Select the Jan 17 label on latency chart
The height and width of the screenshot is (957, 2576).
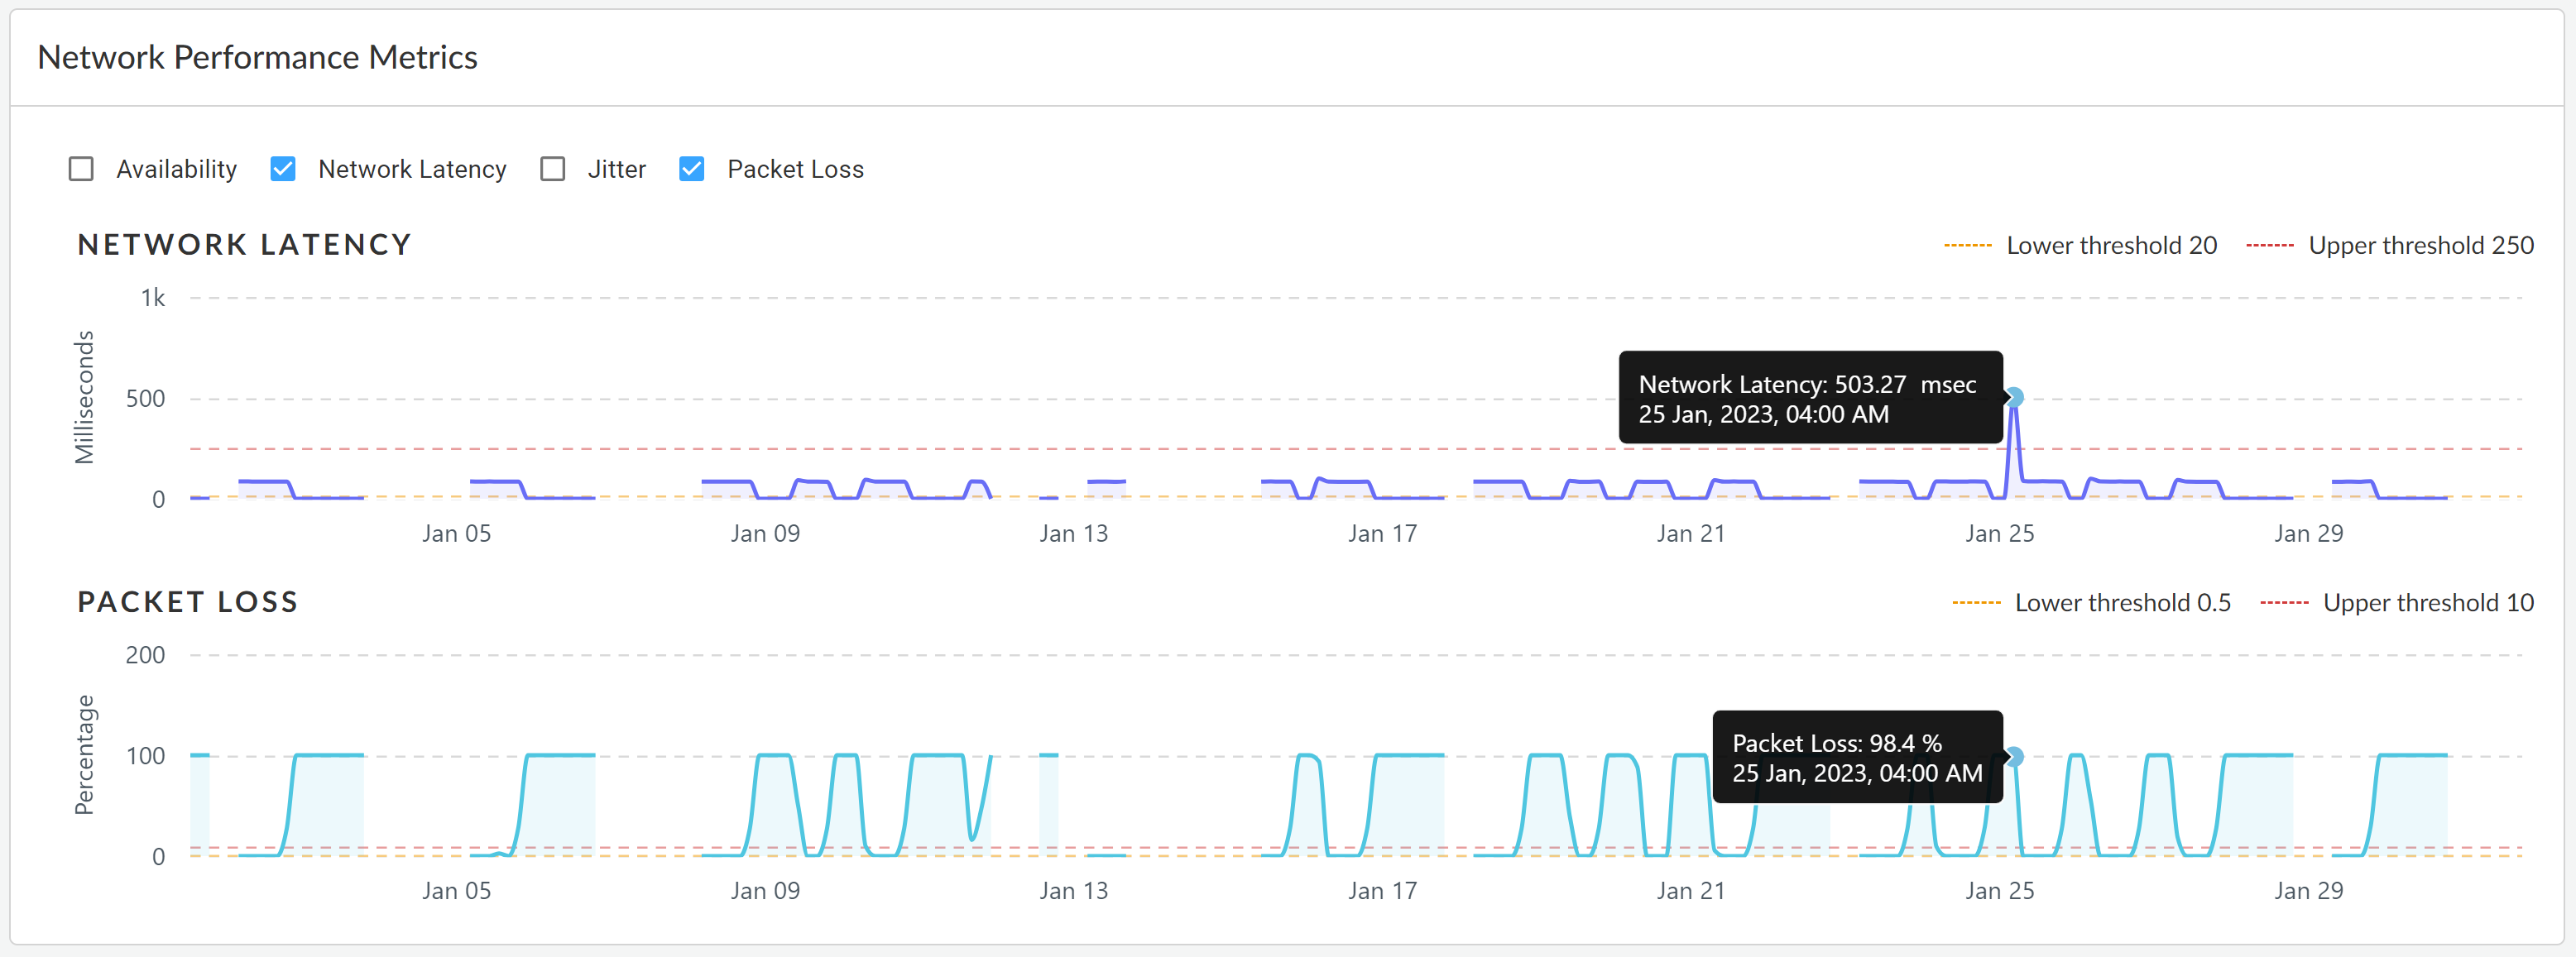pyautogui.click(x=1382, y=534)
